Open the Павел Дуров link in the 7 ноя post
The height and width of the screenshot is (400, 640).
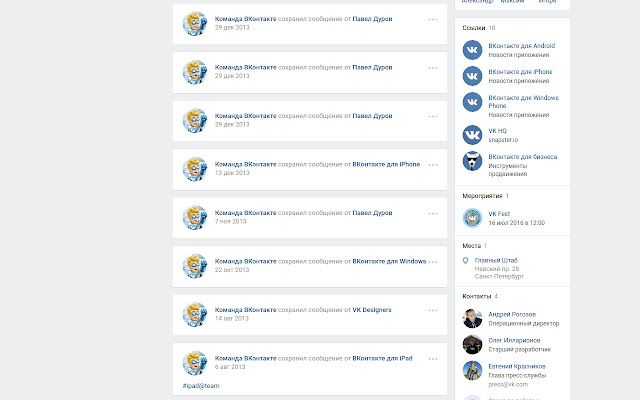click(x=372, y=213)
